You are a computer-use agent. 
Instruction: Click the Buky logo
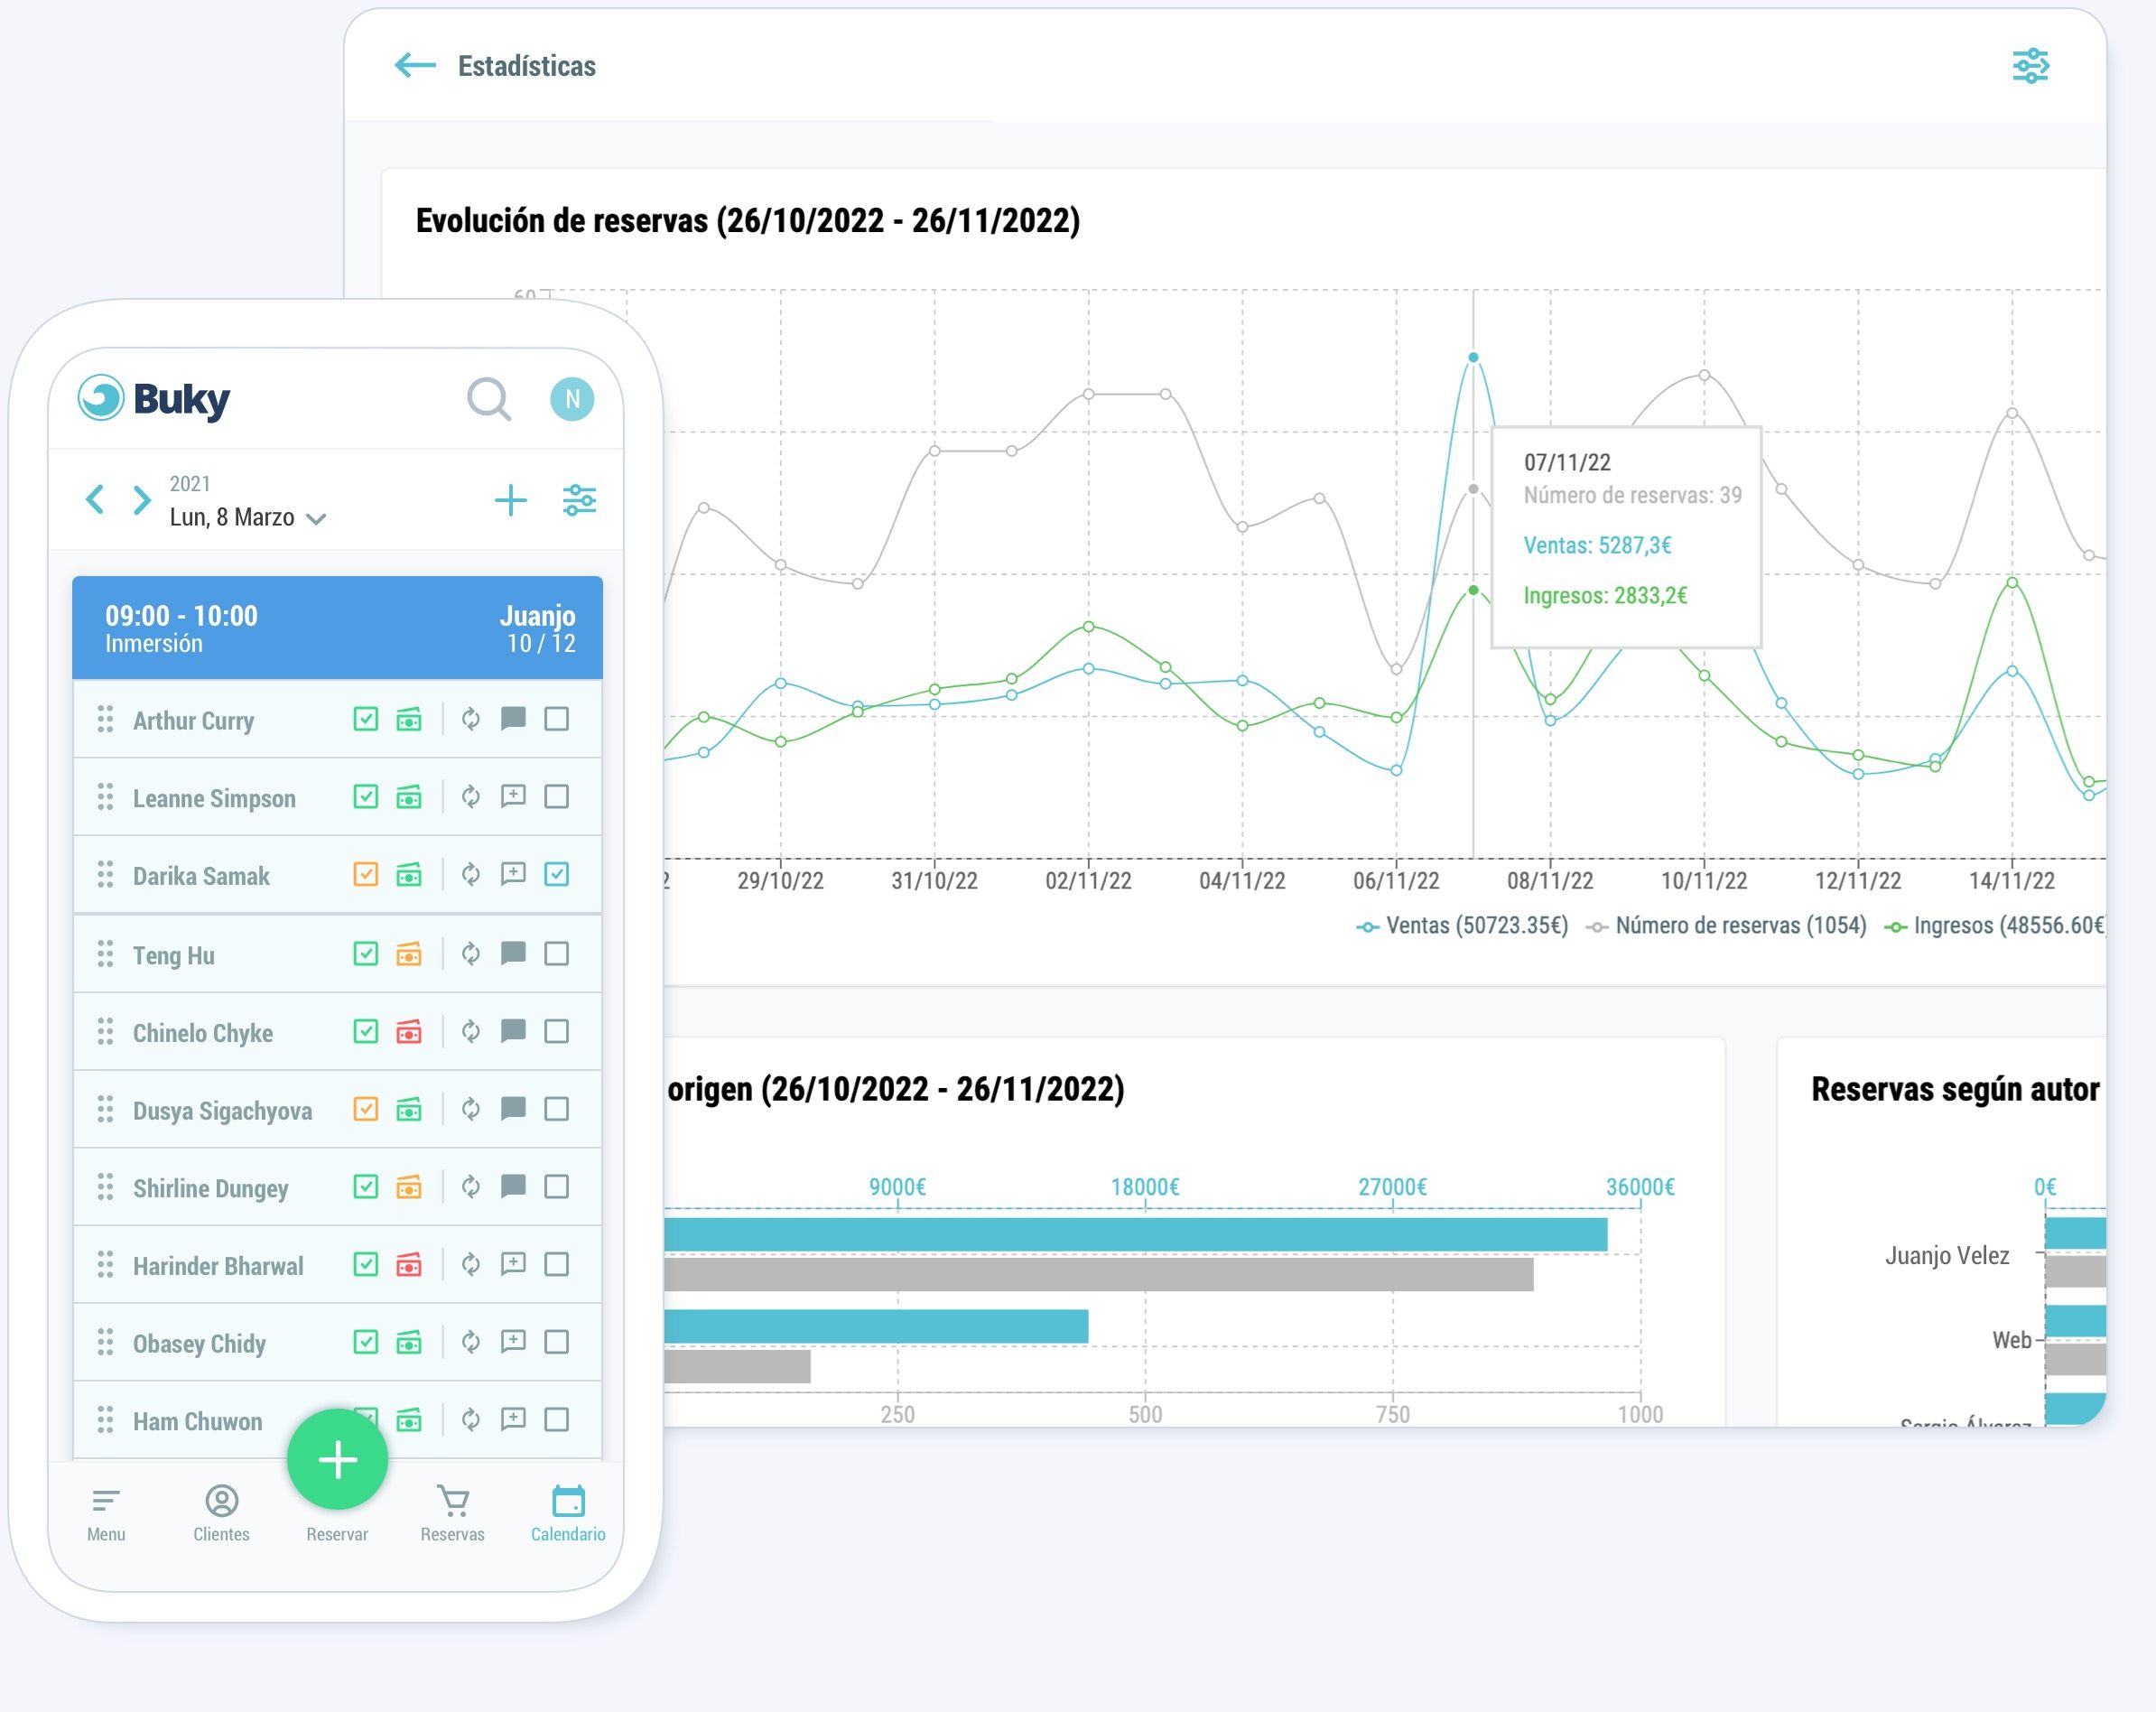[154, 398]
